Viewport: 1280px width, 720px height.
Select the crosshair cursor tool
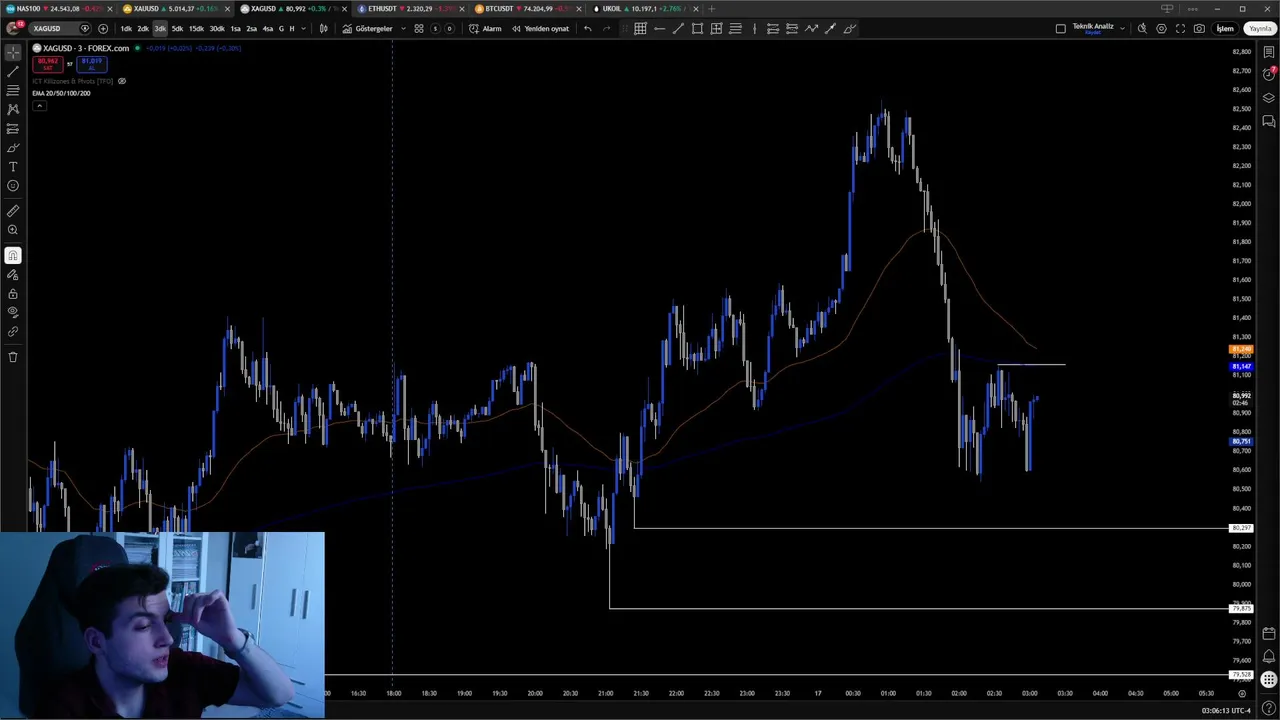tap(13, 52)
